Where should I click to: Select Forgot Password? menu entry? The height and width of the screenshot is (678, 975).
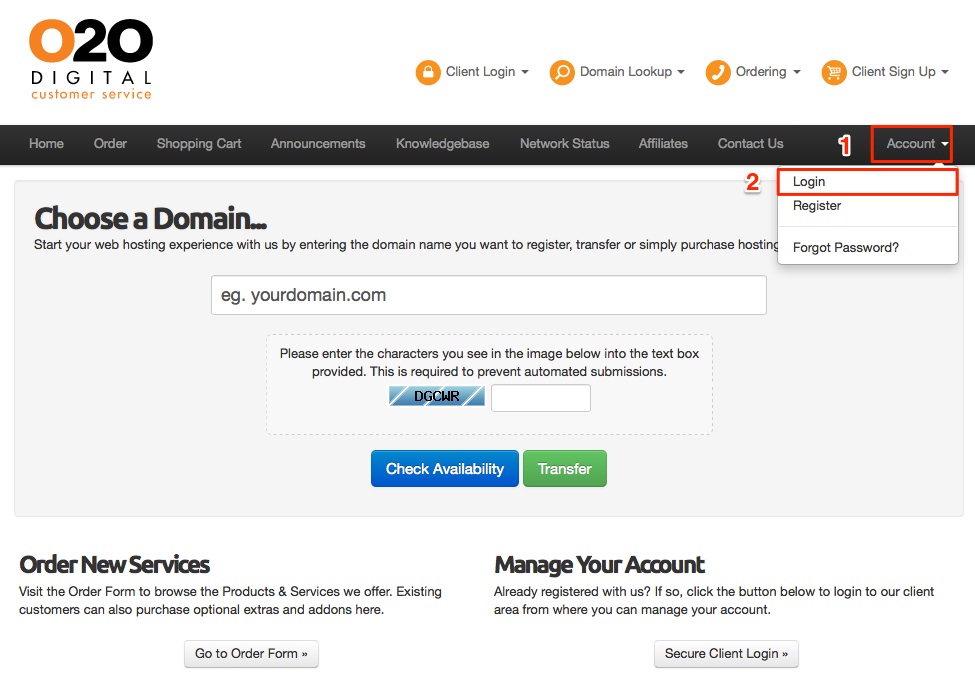pyautogui.click(x=845, y=247)
